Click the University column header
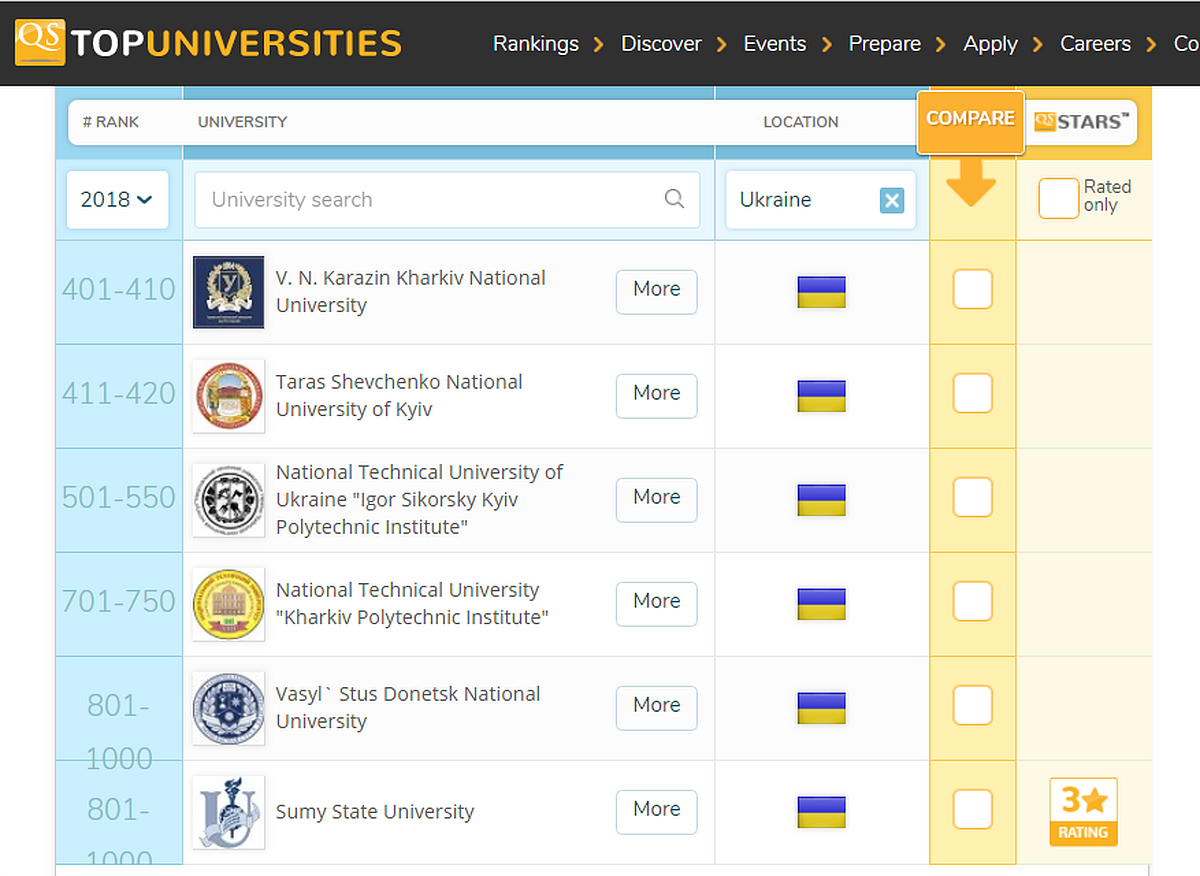The width and height of the screenshot is (1200, 876). coord(242,122)
